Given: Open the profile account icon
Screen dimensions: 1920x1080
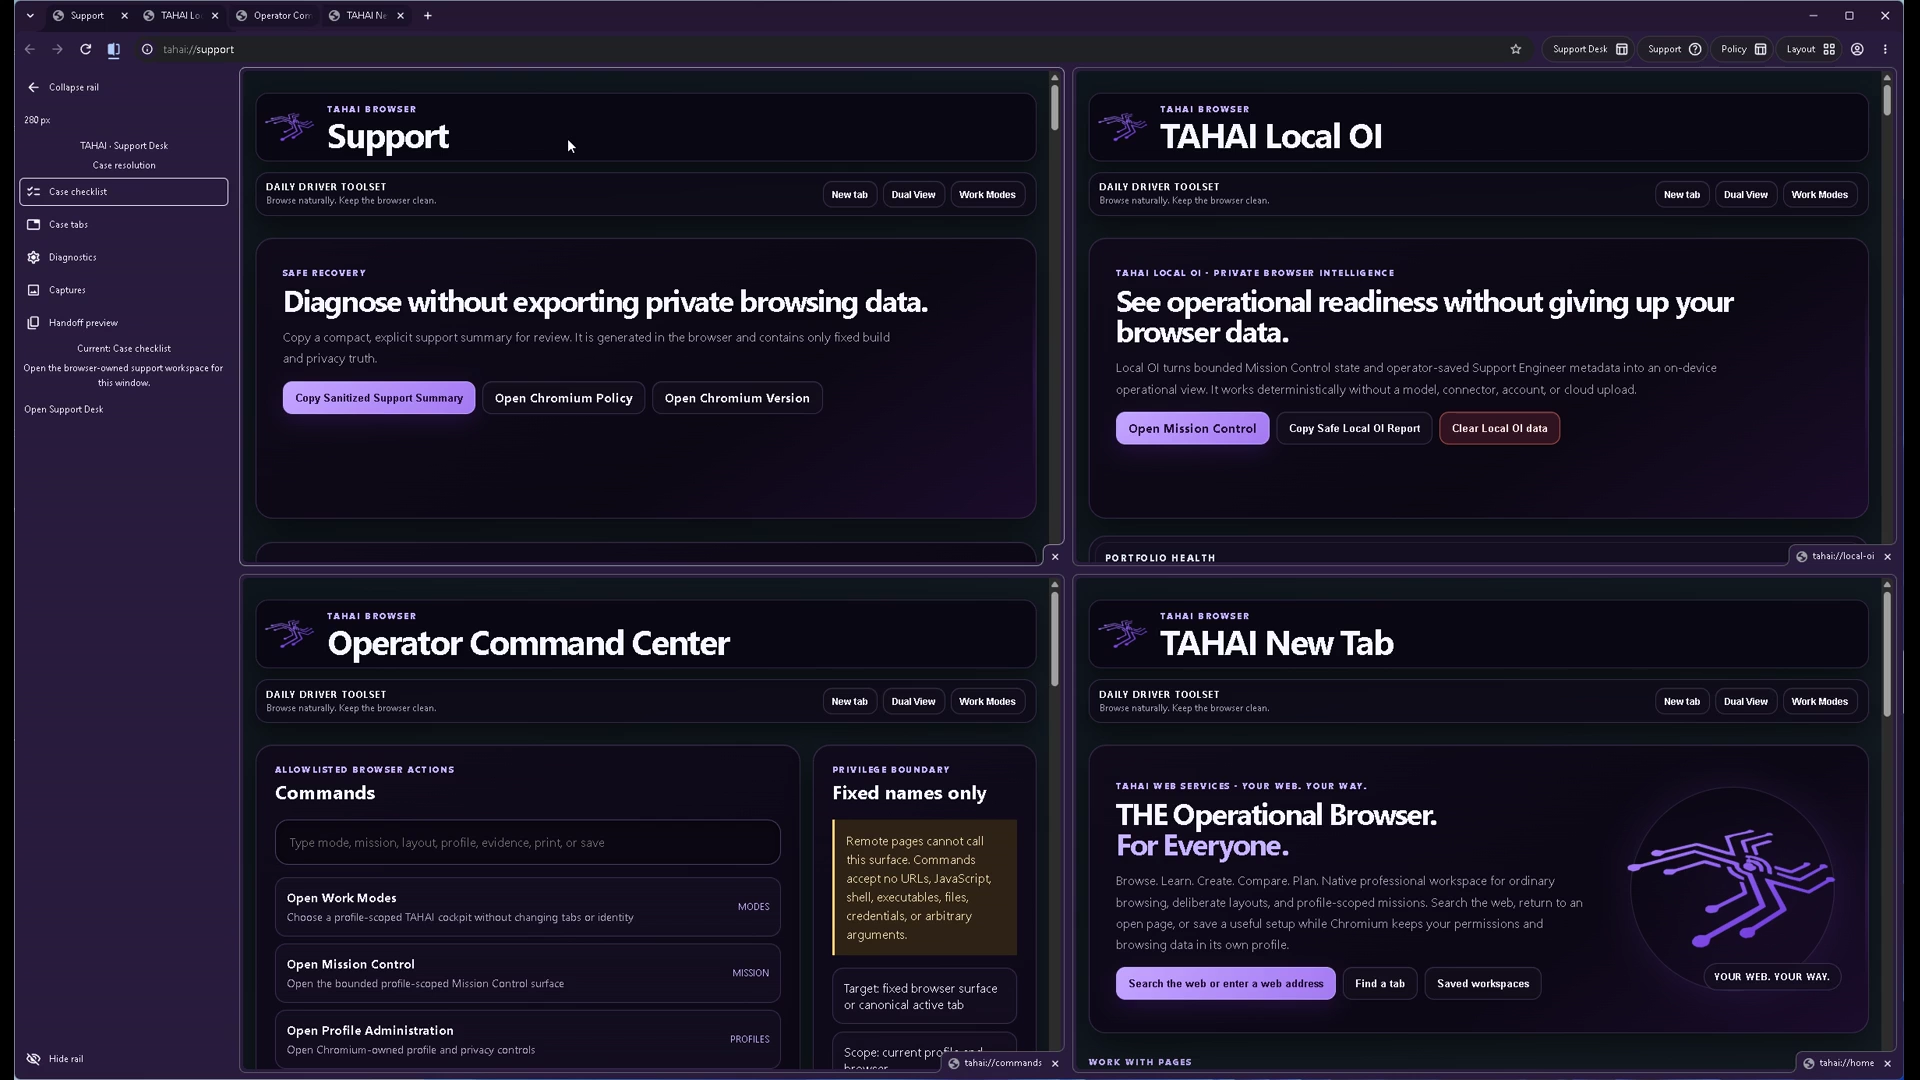Looking at the screenshot, I should [x=1857, y=49].
